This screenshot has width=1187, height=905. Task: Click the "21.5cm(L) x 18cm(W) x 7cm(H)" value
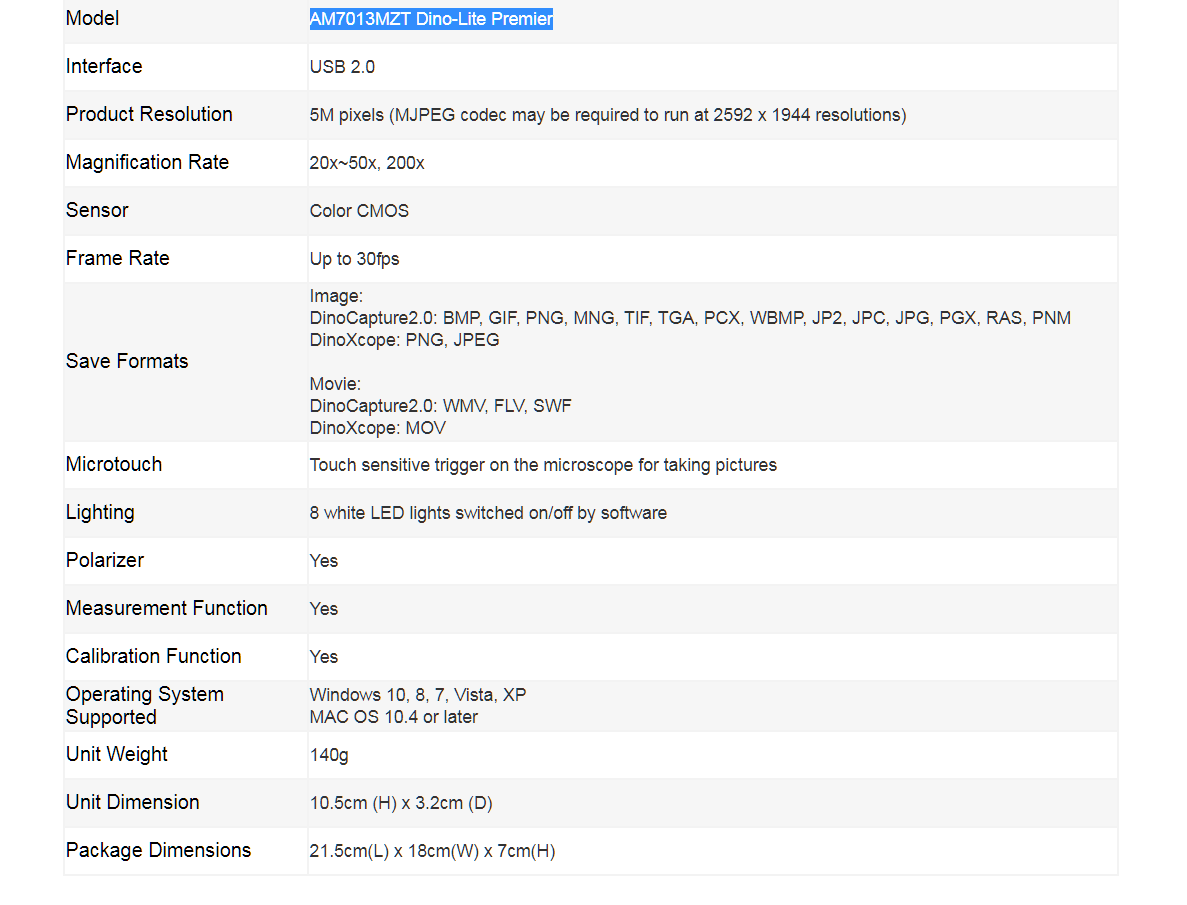432,851
